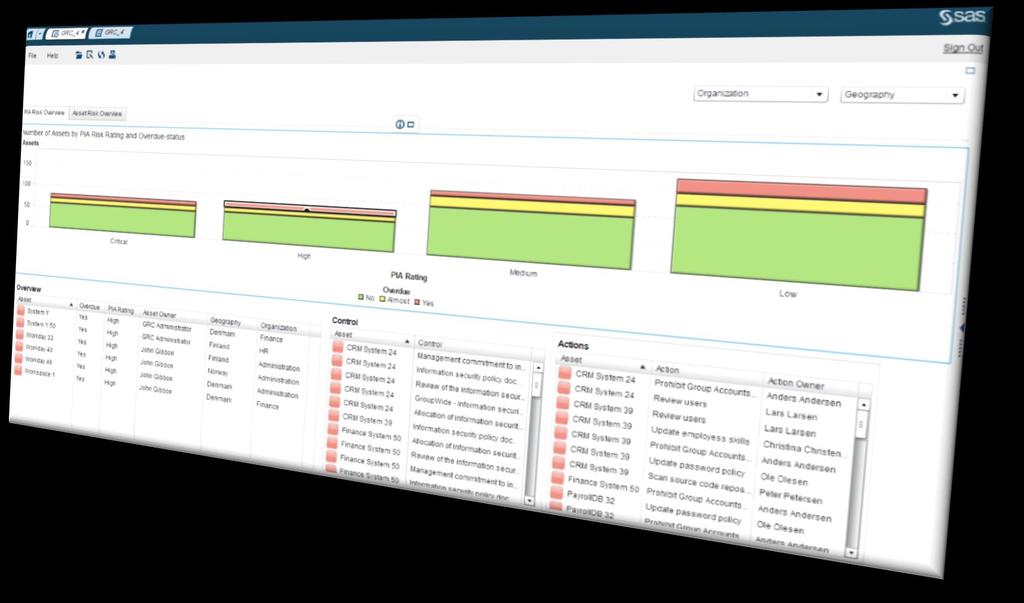This screenshot has width=1024, height=603.
Task: Click the red icon beside first PayrollDB 32 row
Action: (556, 493)
